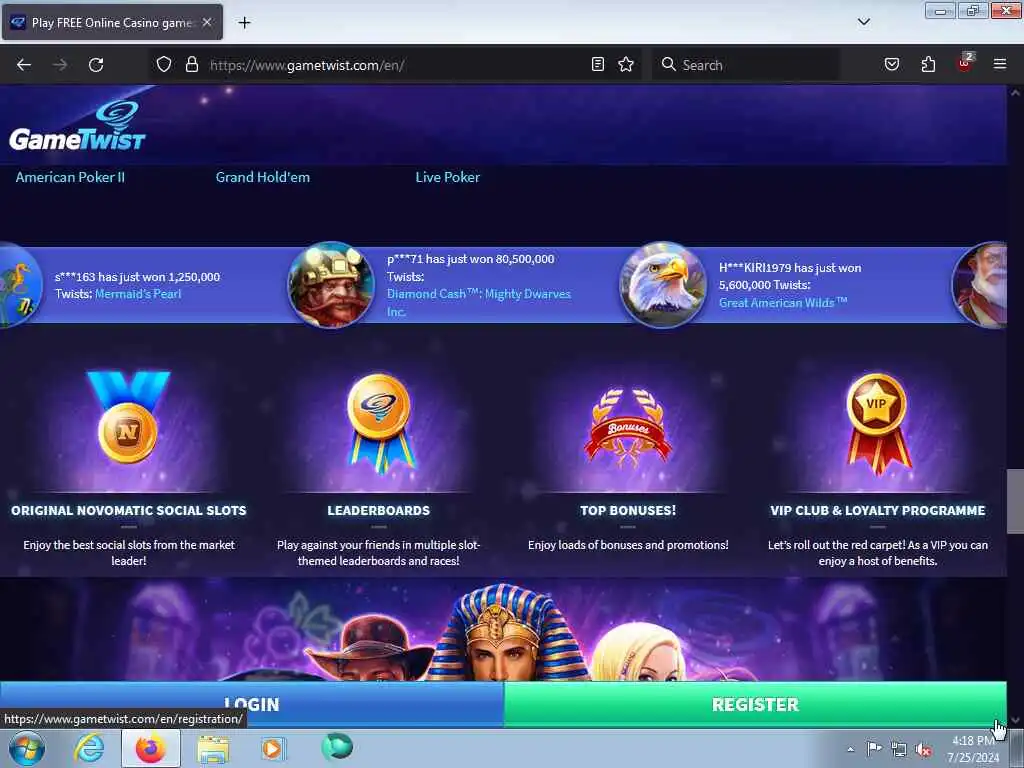The width and height of the screenshot is (1024, 768).
Task: Open Save to Pocket icon
Action: (x=892, y=64)
